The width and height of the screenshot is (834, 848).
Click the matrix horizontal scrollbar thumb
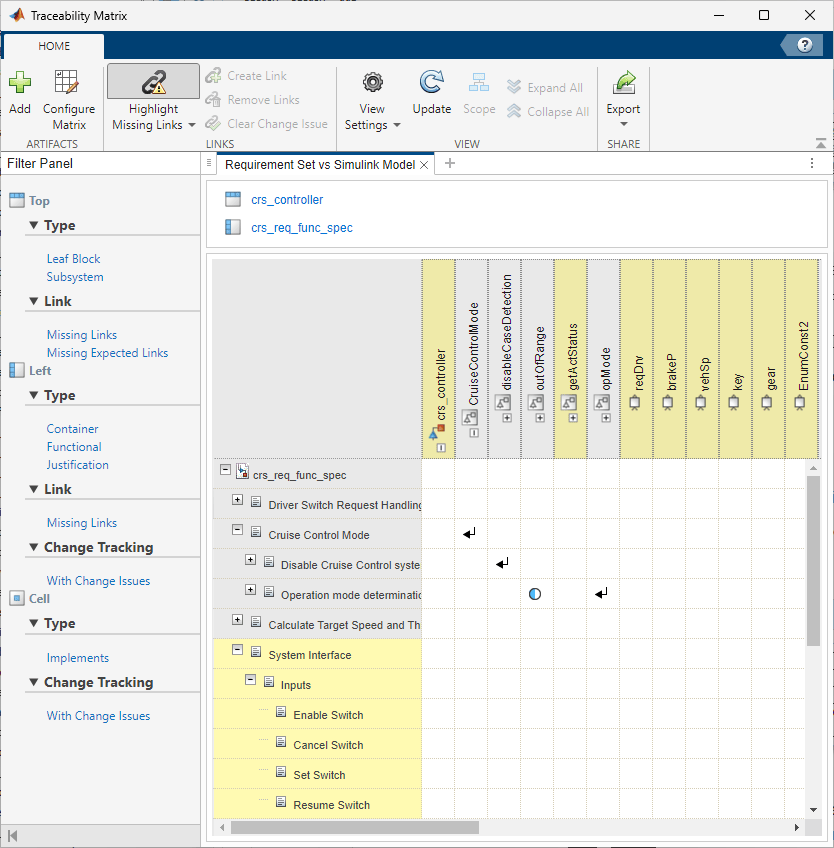point(355,827)
